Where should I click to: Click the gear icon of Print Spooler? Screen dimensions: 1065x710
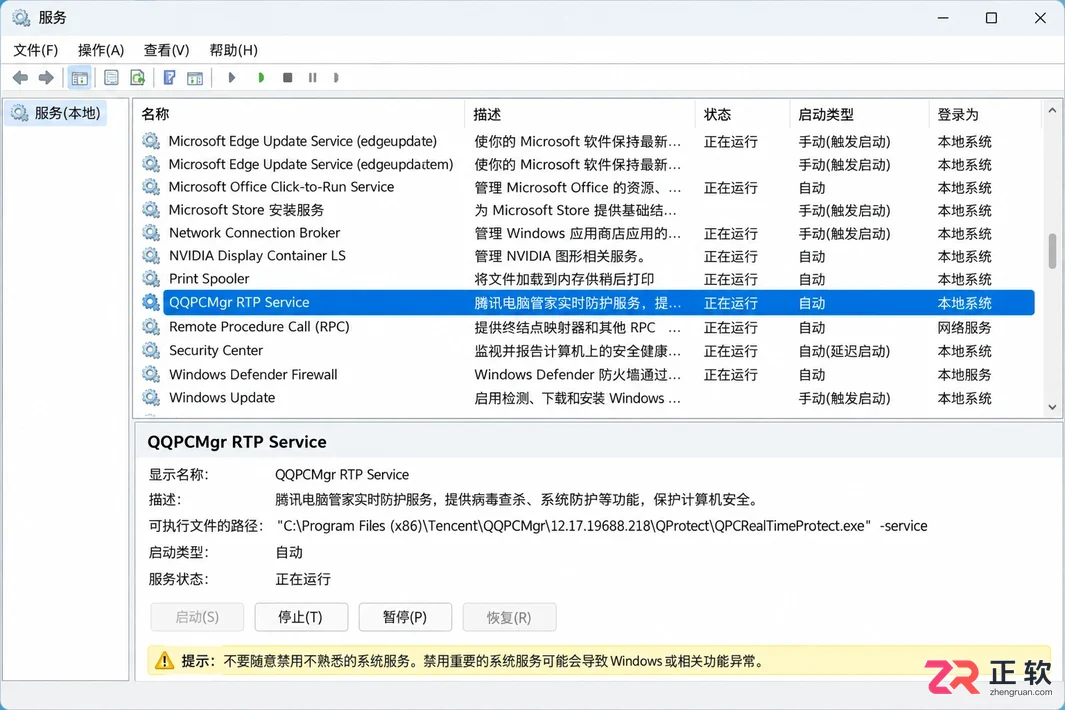tap(151, 279)
